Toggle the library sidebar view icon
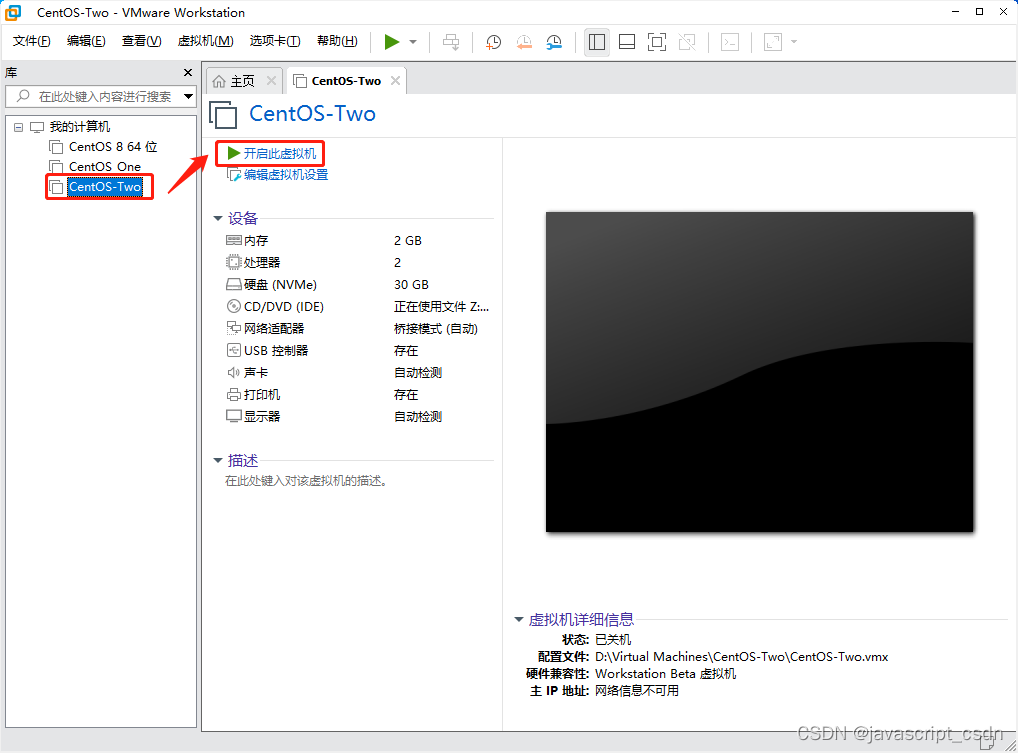This screenshot has height=753, width=1018. click(x=597, y=42)
